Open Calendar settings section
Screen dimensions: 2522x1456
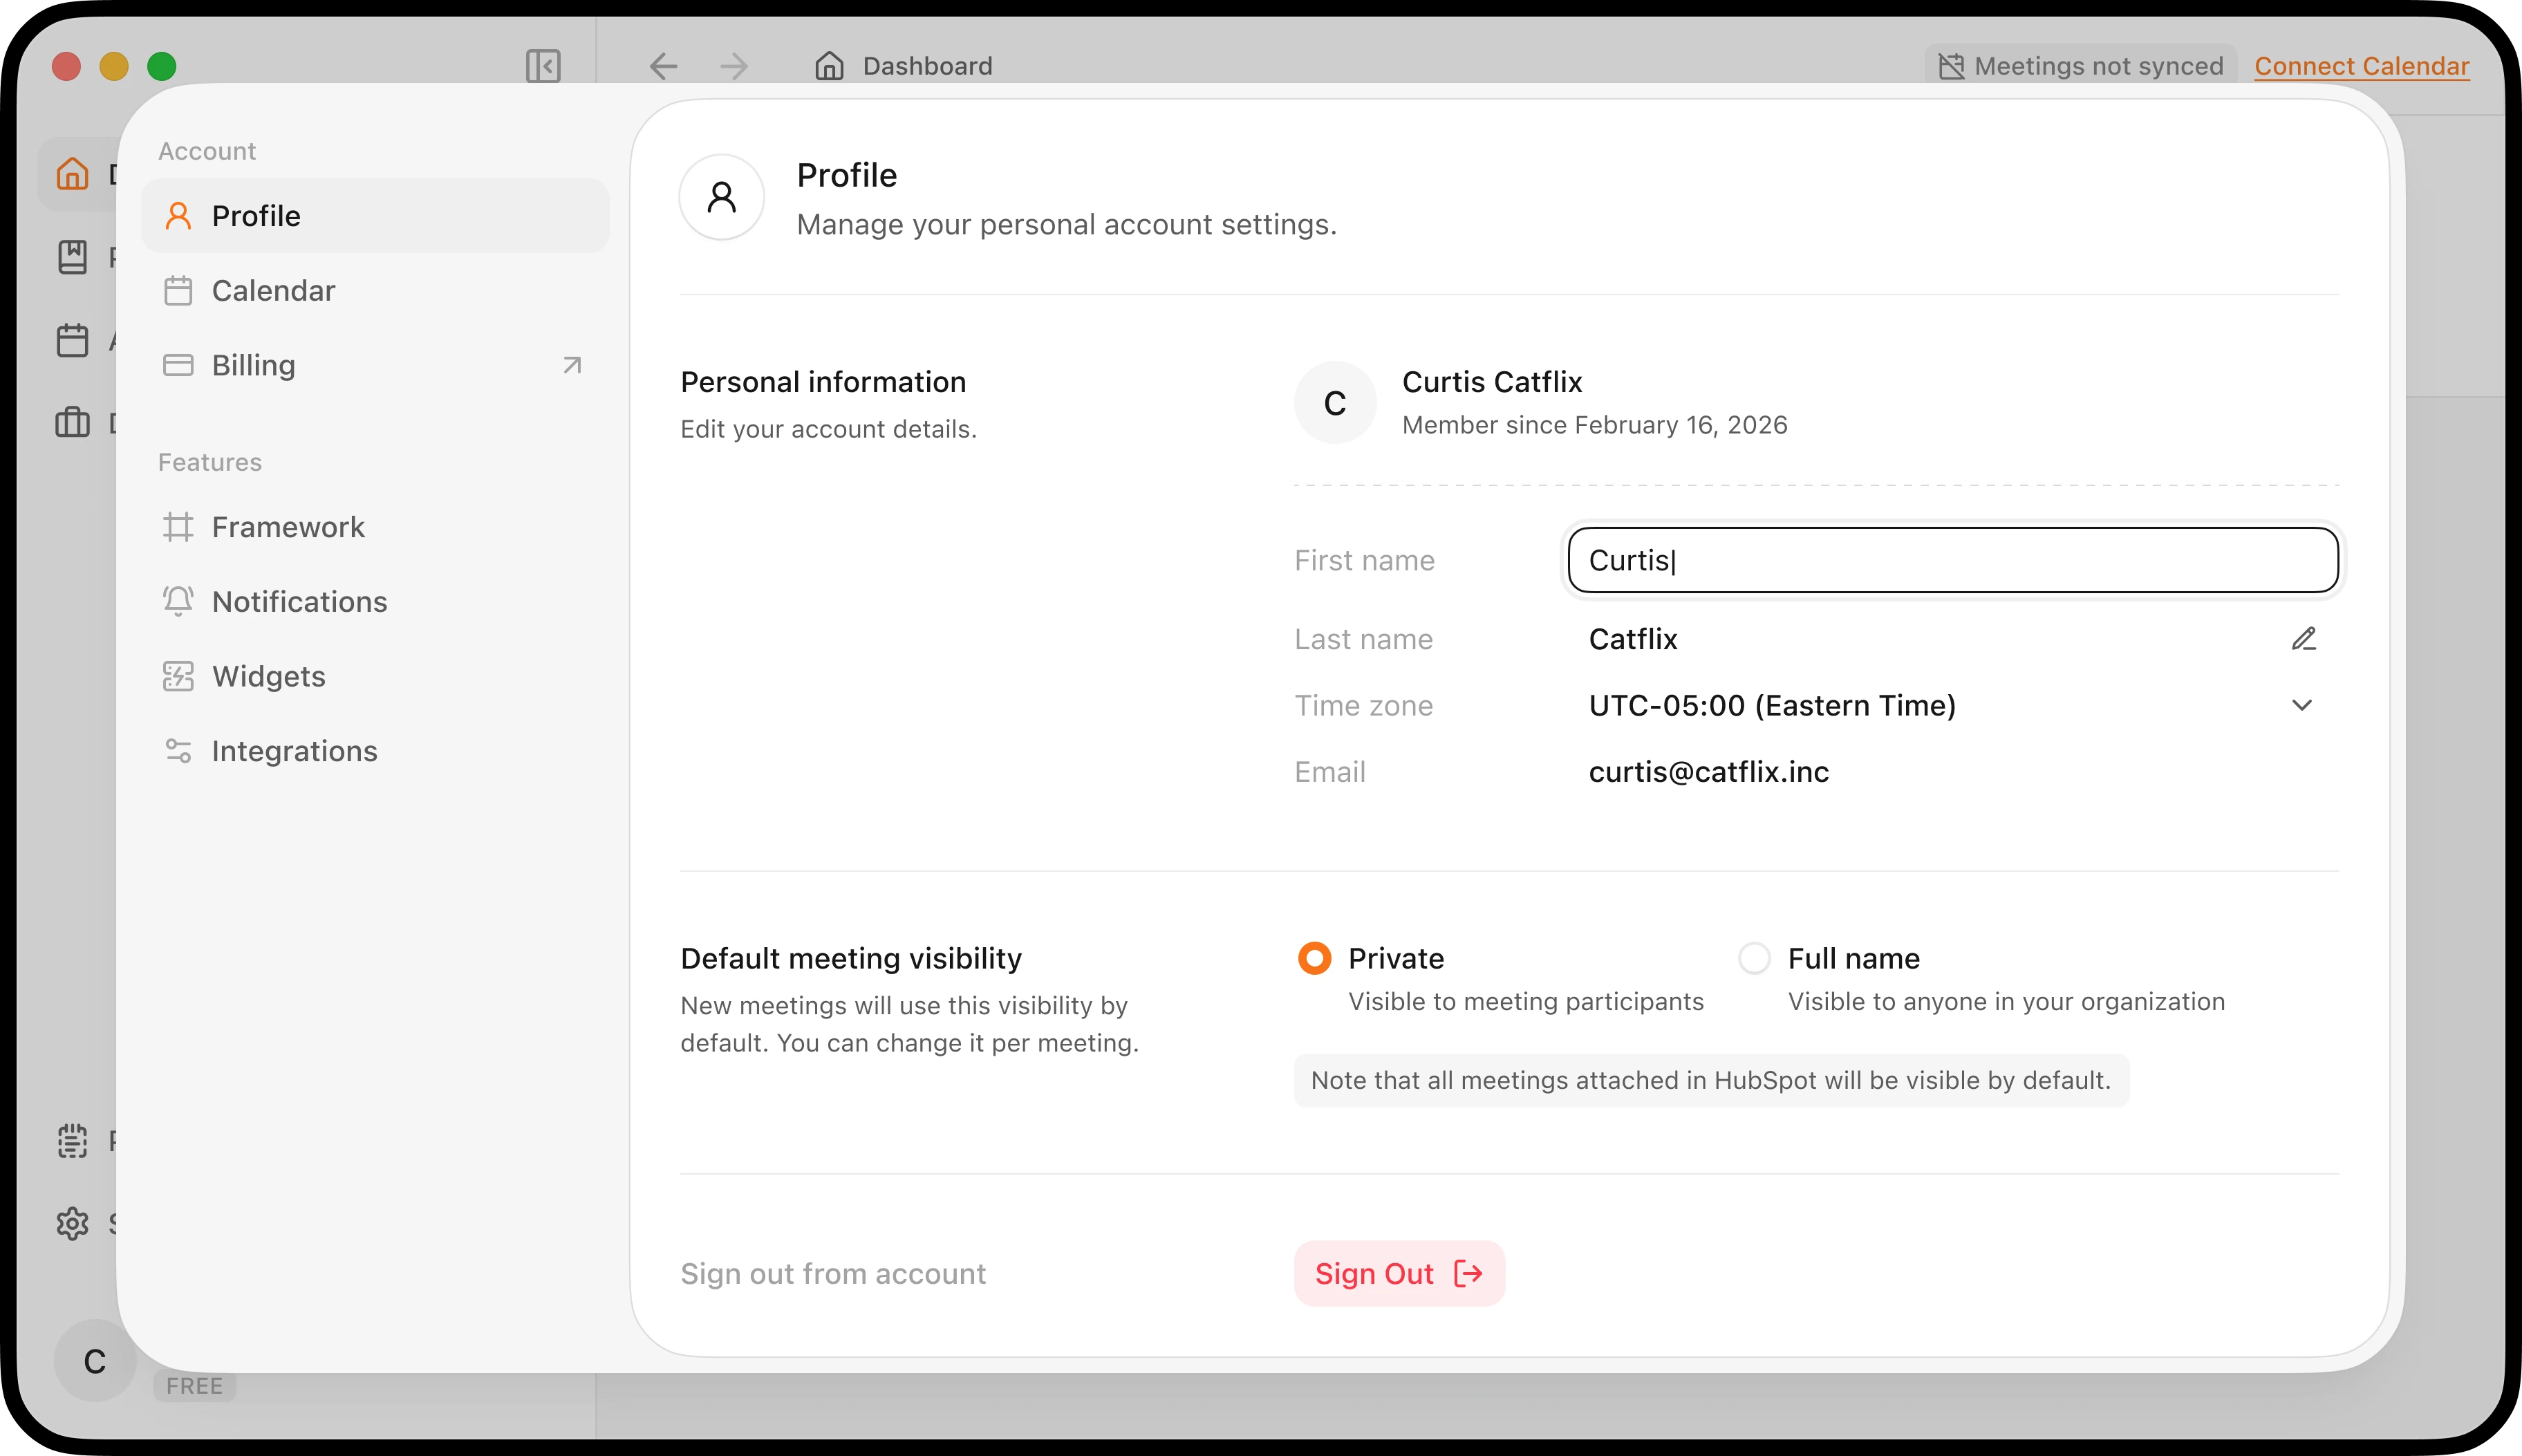pos(375,291)
